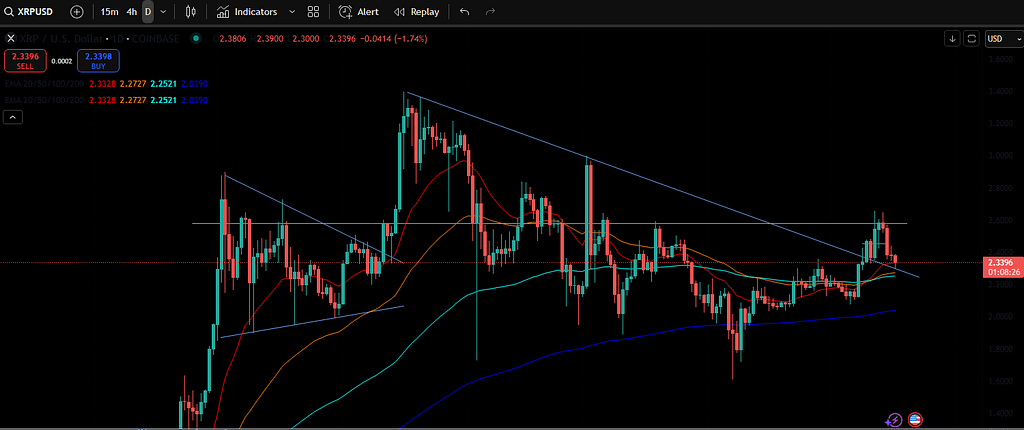Click the X icon beside the symbol title
Viewport: 1024px width, 430px height.
(11, 39)
